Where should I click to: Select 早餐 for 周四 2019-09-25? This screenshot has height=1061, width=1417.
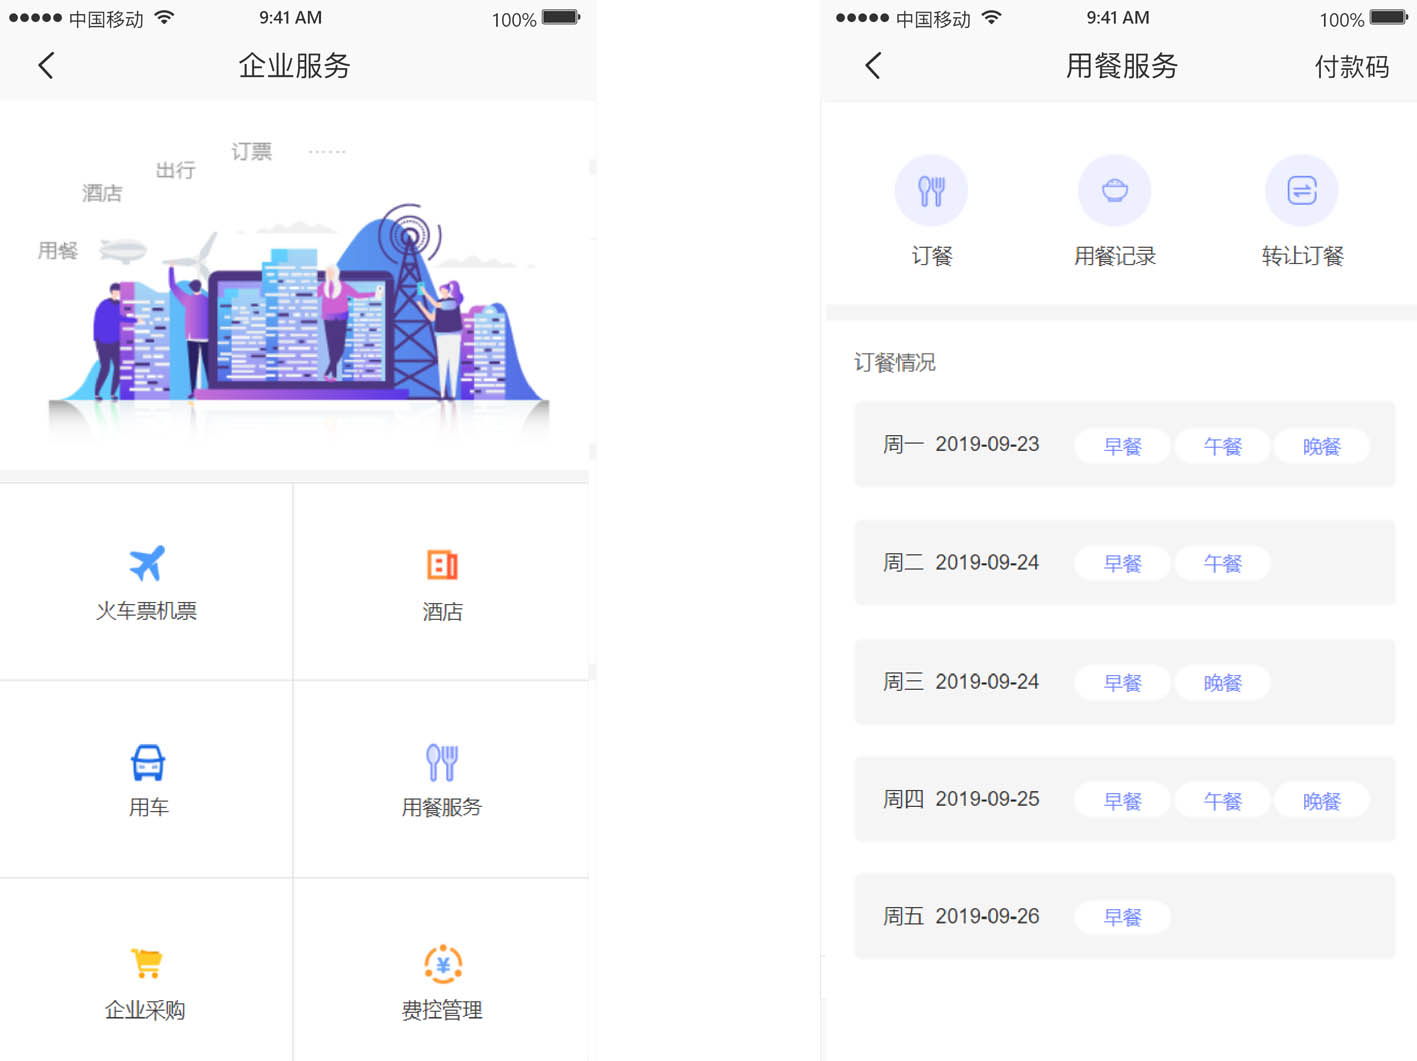click(1122, 801)
